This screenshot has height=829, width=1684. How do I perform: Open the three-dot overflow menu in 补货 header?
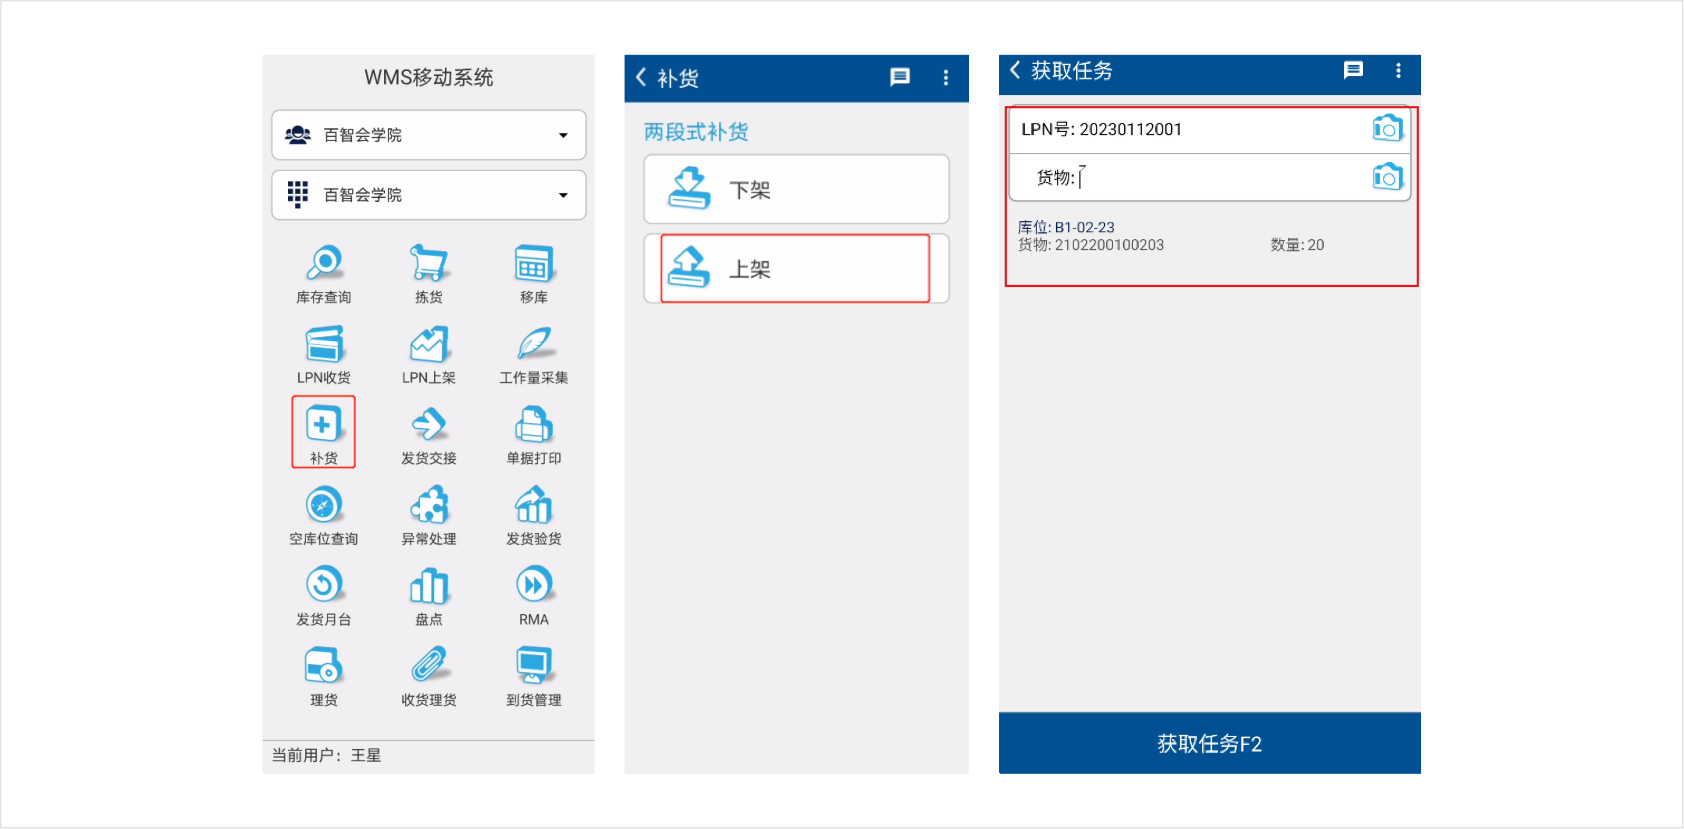(x=945, y=78)
